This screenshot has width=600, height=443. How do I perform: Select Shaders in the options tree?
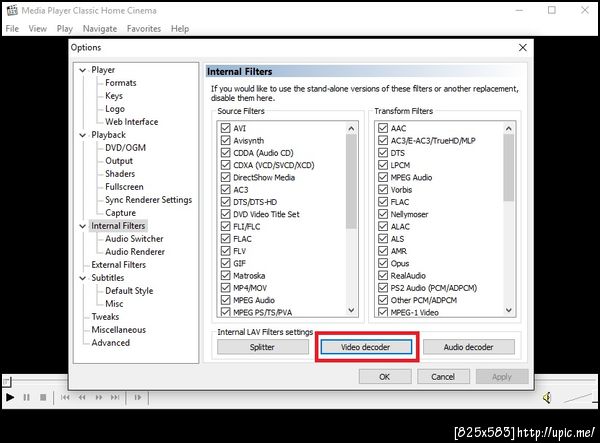click(x=120, y=174)
